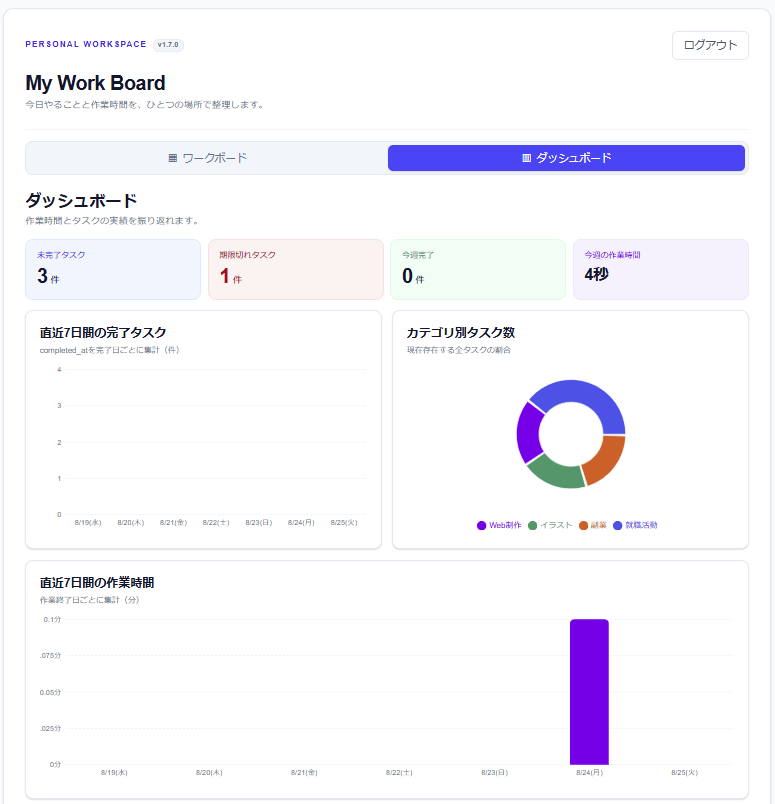This screenshot has width=775, height=804.
Task: Click the v1.7.0 version badge
Action: 168,45
